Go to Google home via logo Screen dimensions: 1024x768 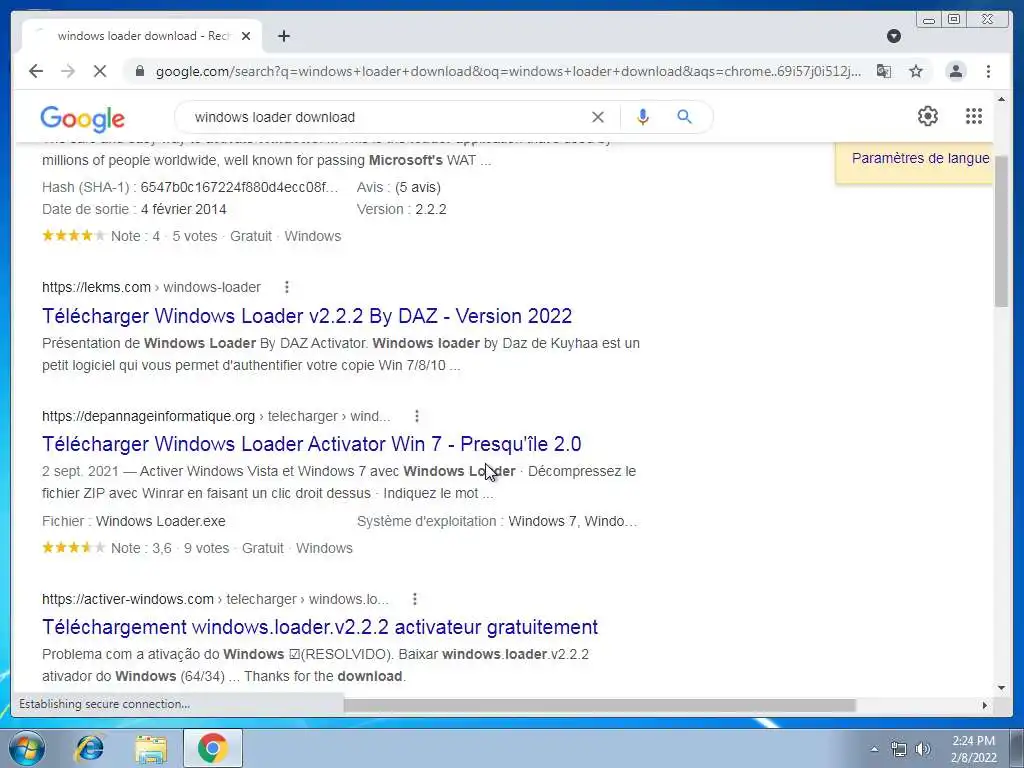click(82, 118)
